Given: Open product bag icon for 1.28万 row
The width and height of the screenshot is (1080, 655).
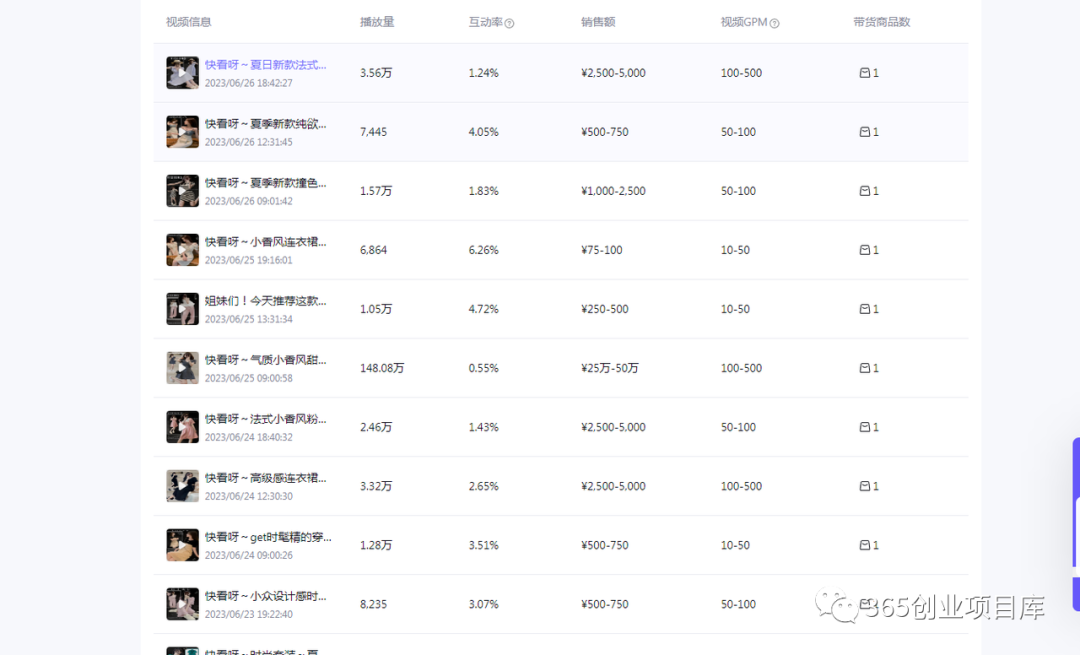Looking at the screenshot, I should click(x=864, y=545).
